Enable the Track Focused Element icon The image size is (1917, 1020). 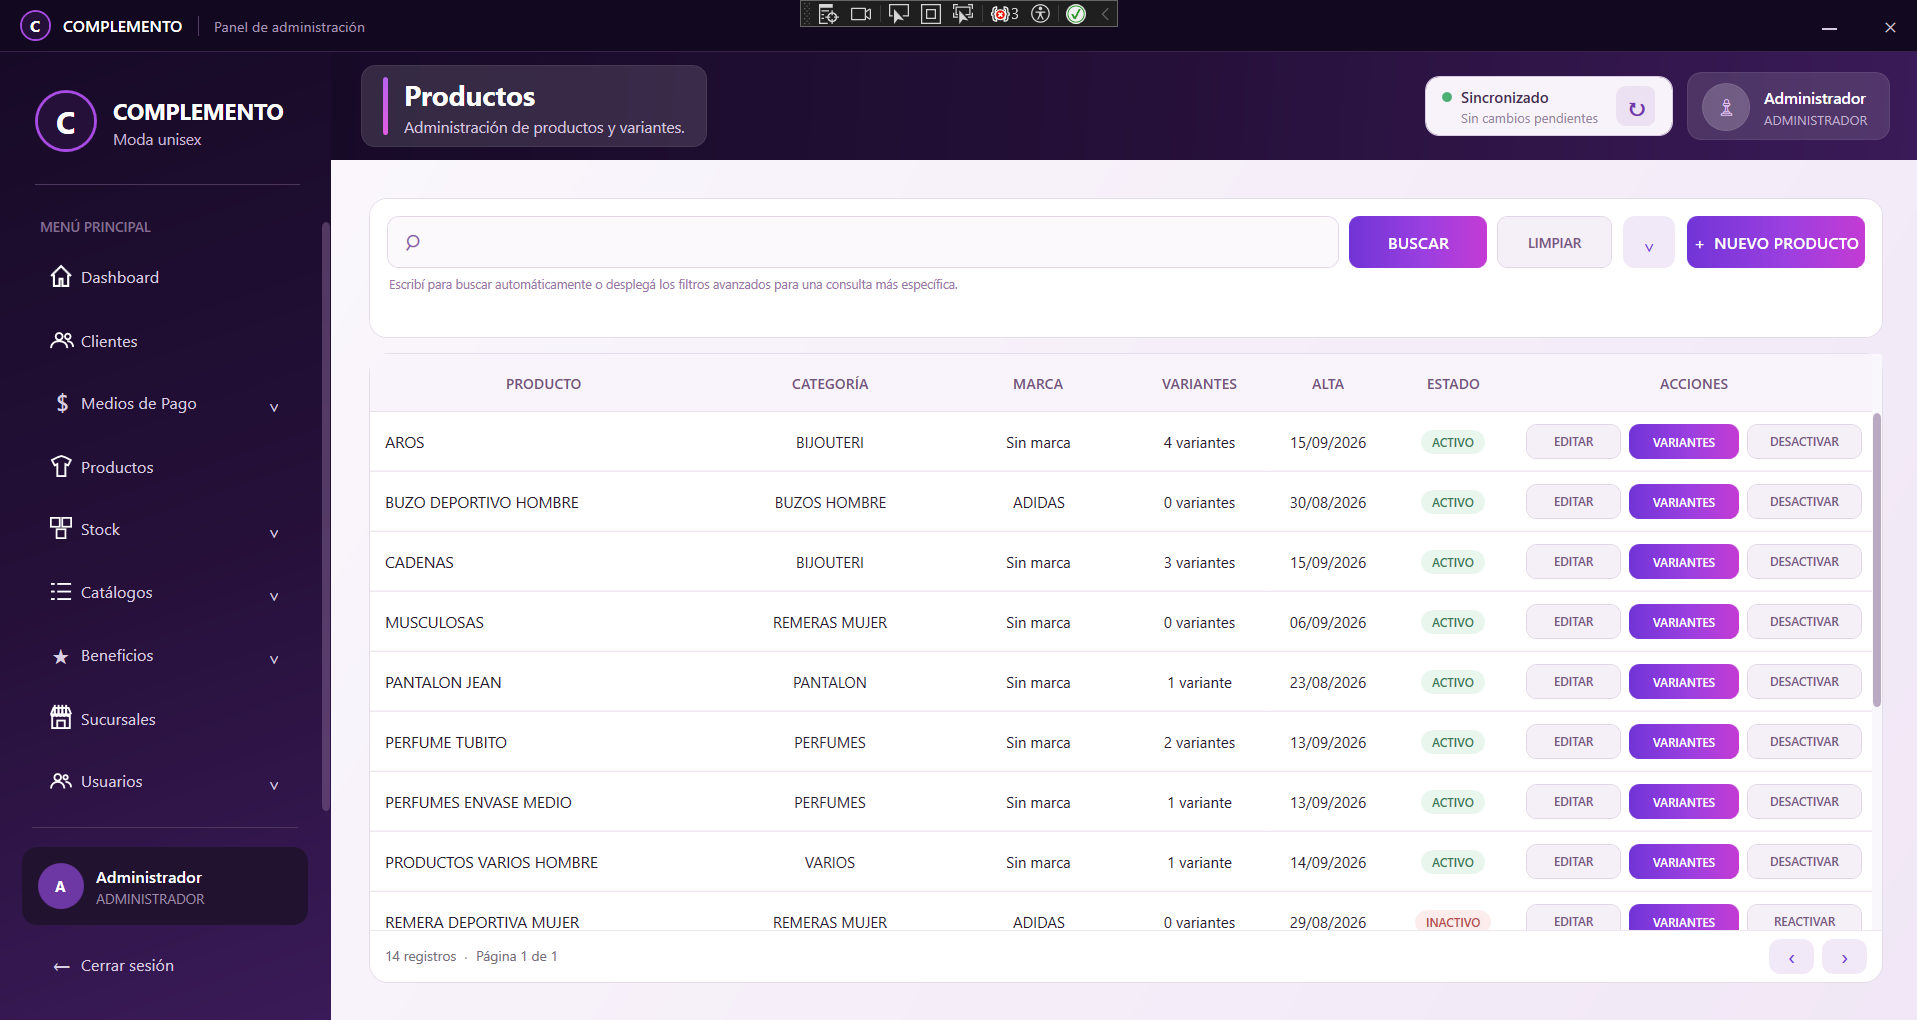[x=963, y=14]
